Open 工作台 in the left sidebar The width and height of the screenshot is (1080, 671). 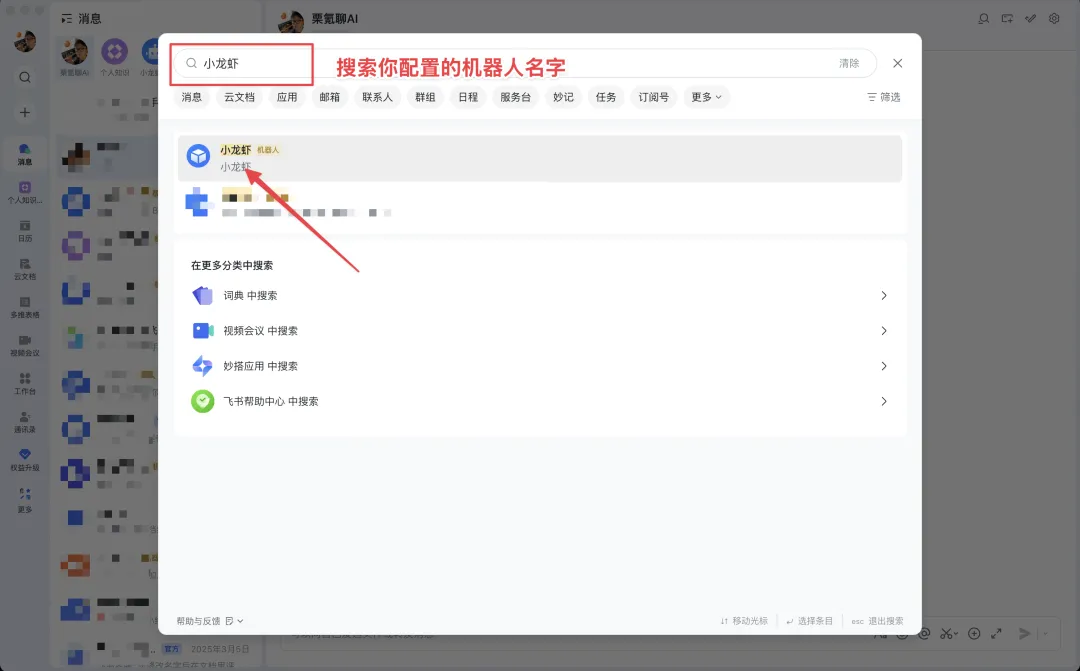point(25,384)
